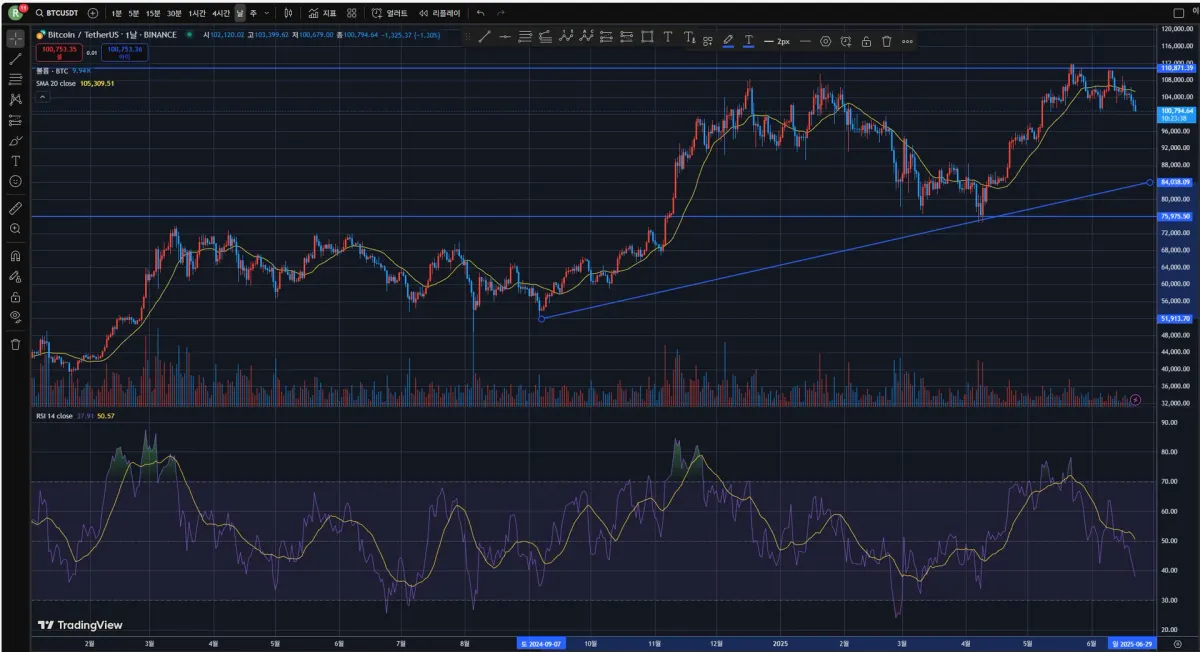Expand the timeframe dropdown arrow

[266, 13]
